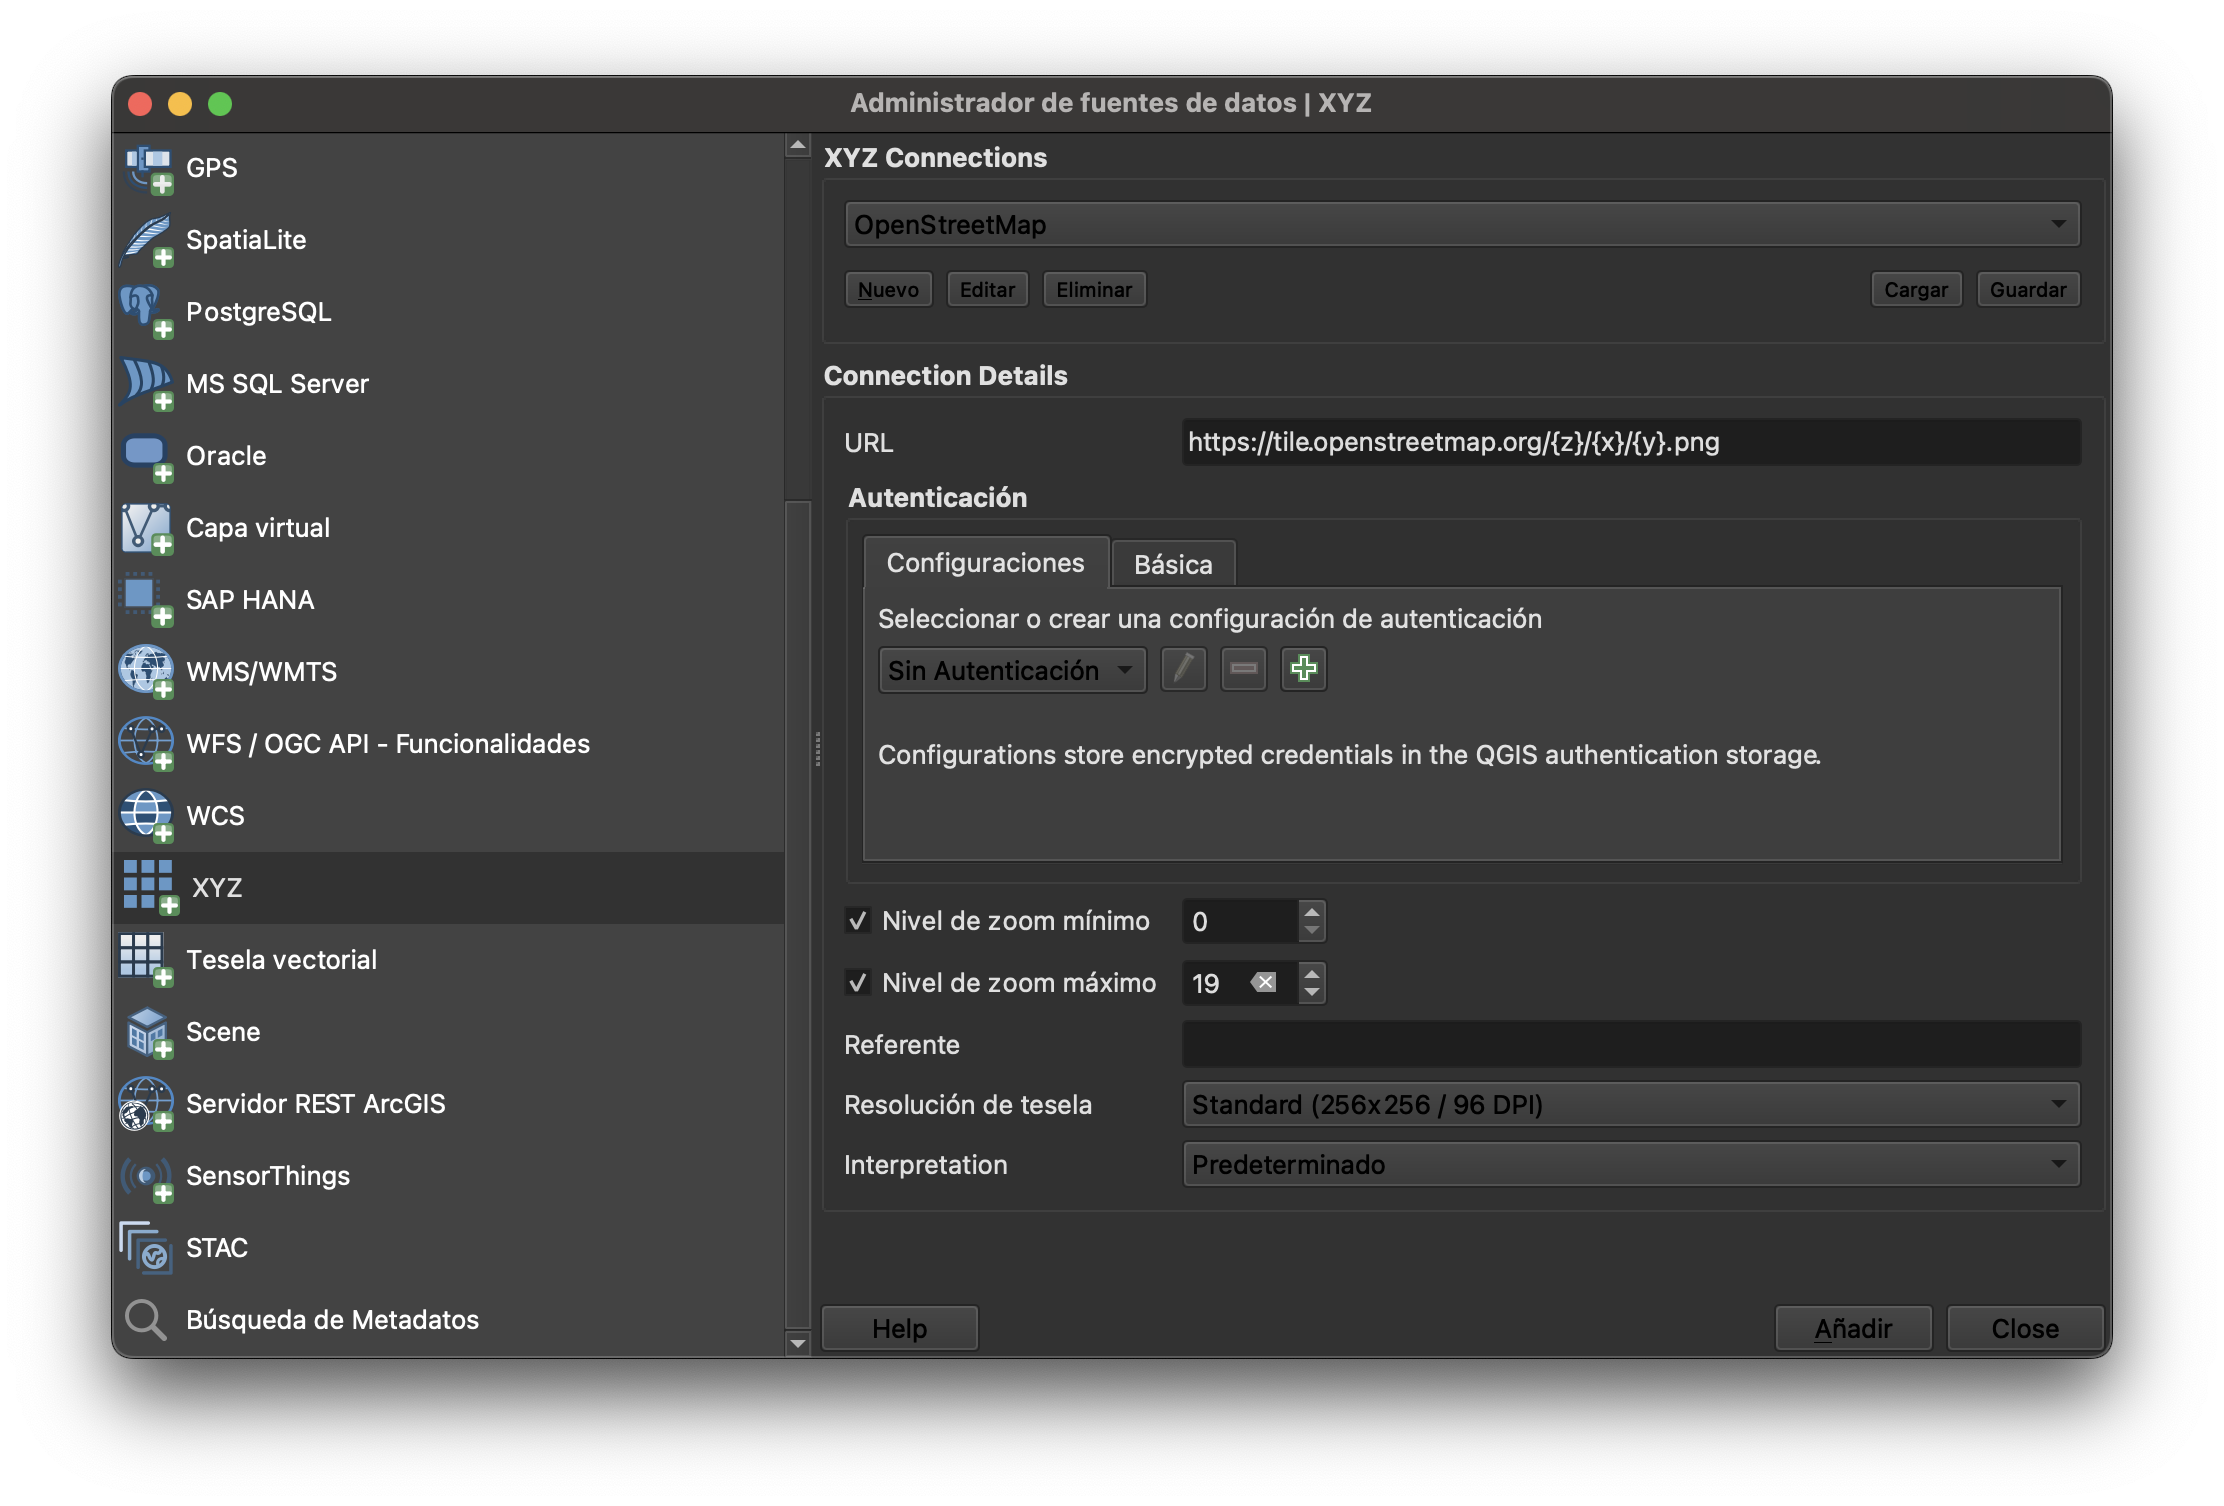Decrease the maximum zoom level stepper
The height and width of the screenshot is (1506, 2224).
point(1312,994)
